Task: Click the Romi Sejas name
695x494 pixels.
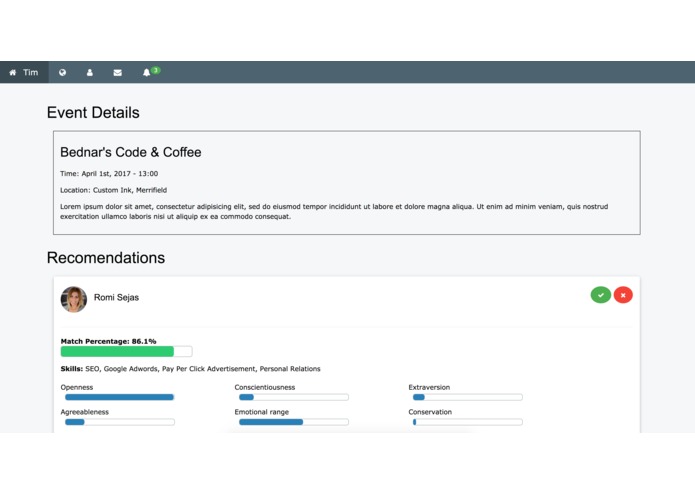Action: pos(116,297)
